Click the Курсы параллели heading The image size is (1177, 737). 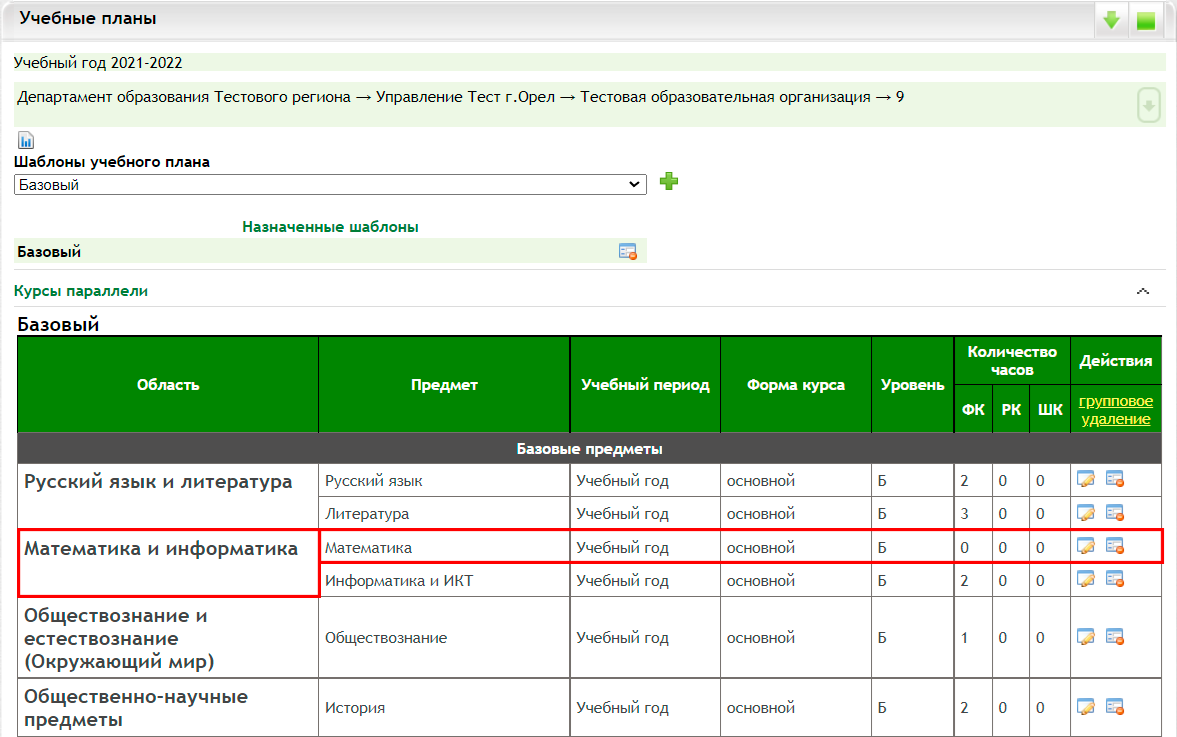81,291
